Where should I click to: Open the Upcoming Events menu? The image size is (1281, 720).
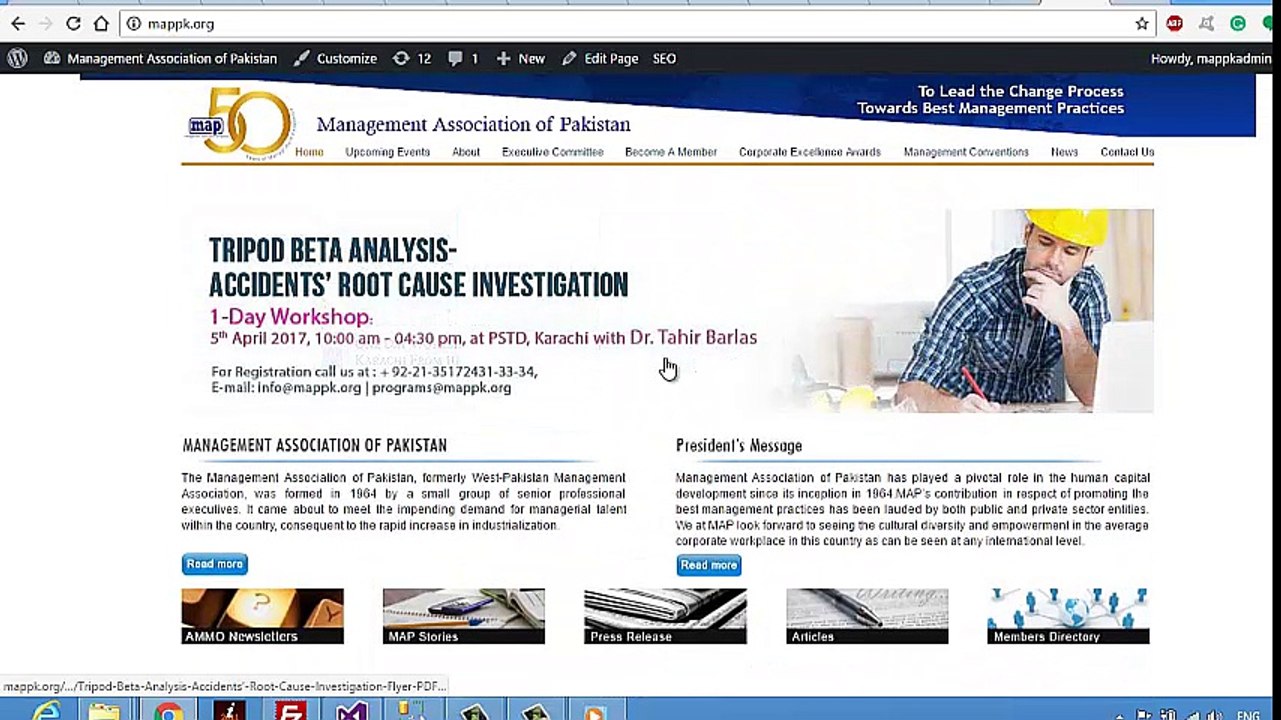coord(387,152)
